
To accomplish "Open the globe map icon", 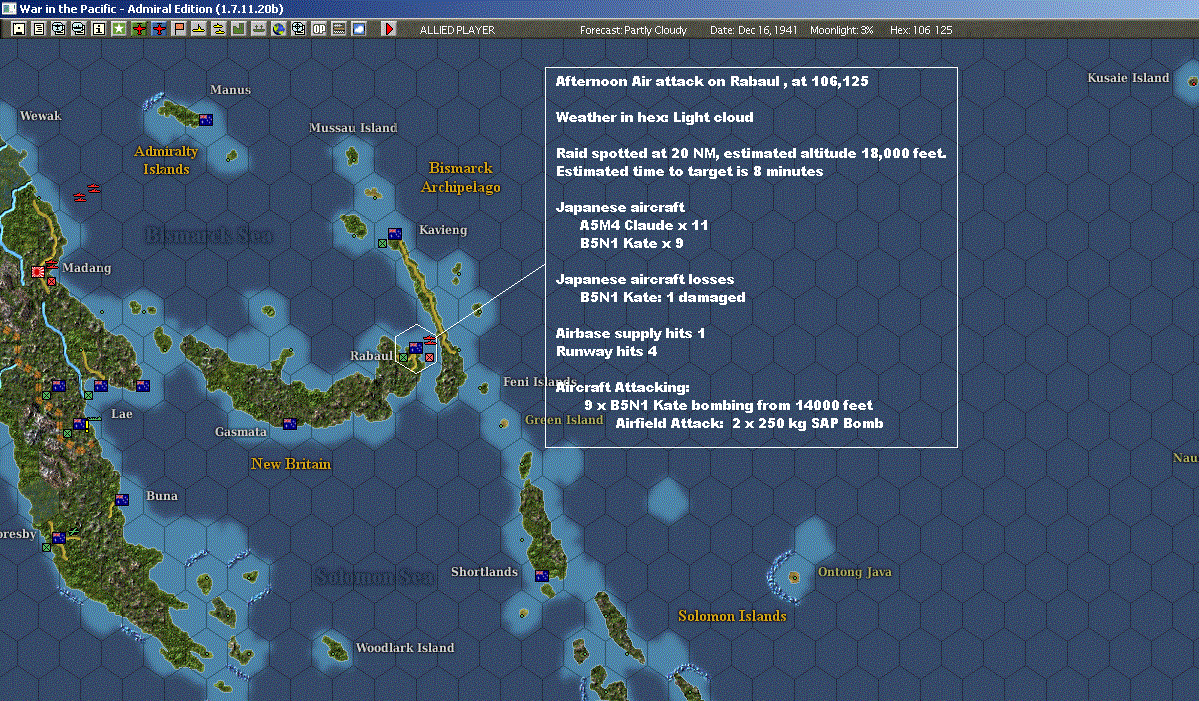I will pos(278,29).
